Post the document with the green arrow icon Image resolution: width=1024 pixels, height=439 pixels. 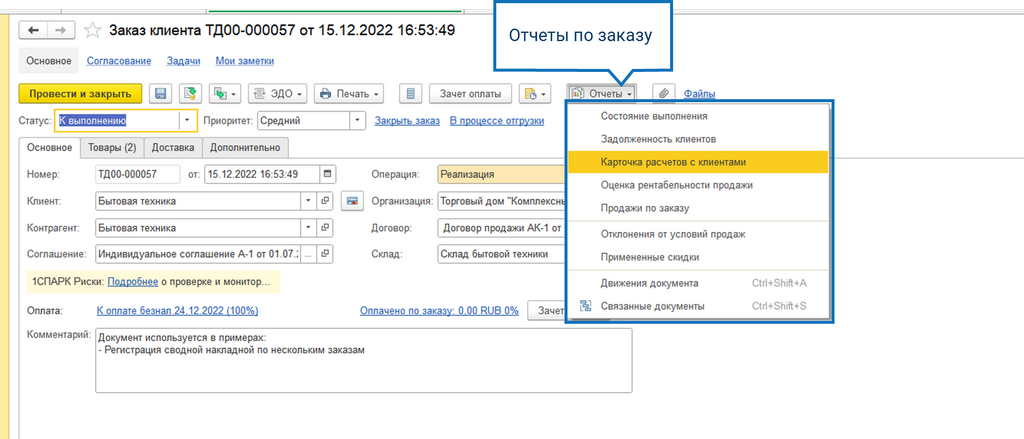[x=190, y=94]
